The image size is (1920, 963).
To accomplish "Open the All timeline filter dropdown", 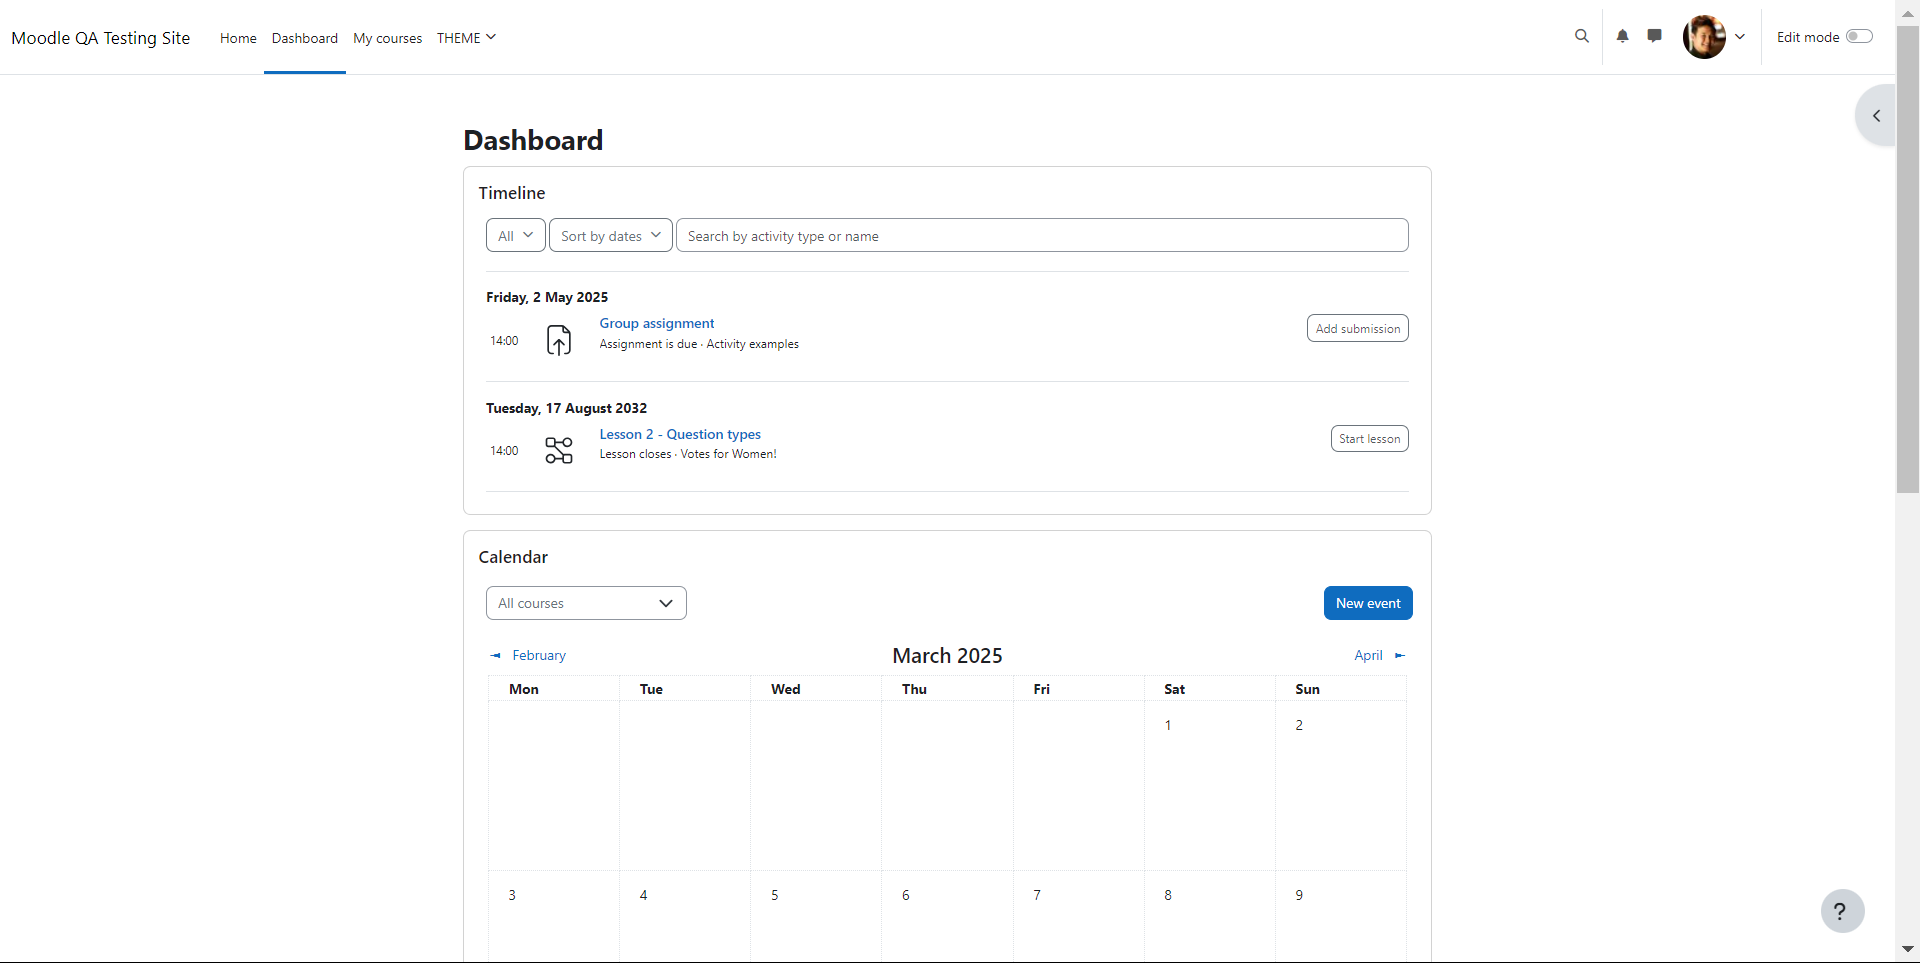I will point(516,236).
